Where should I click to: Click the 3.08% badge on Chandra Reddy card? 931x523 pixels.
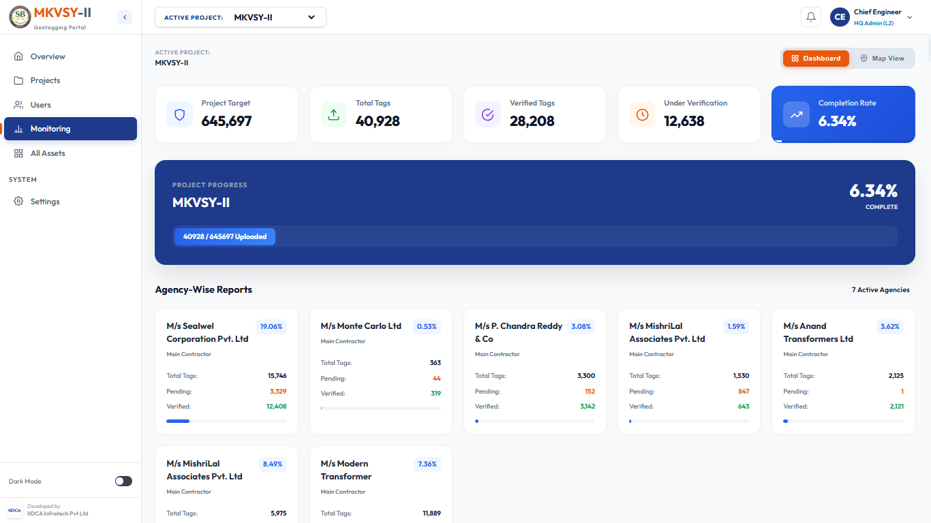point(581,327)
